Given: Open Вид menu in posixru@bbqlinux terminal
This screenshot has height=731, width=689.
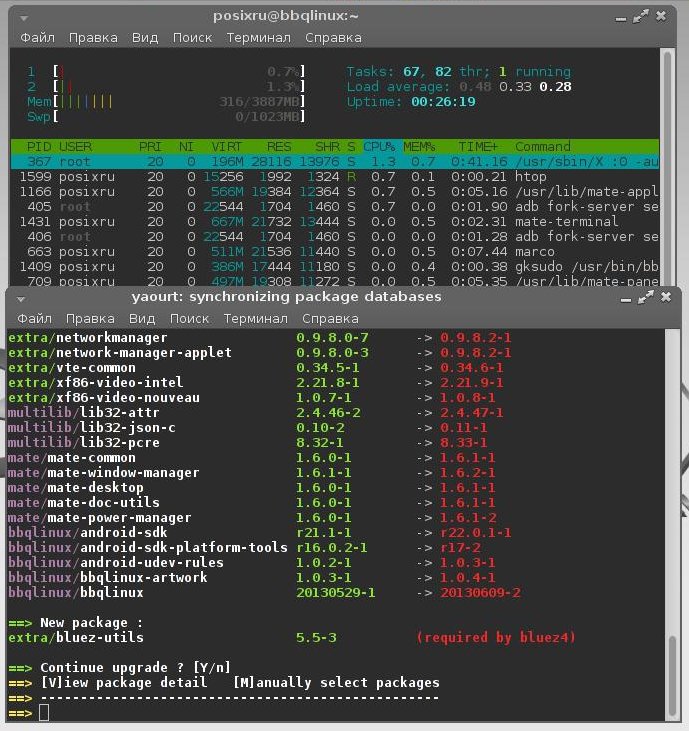Looking at the screenshot, I should tap(145, 38).
